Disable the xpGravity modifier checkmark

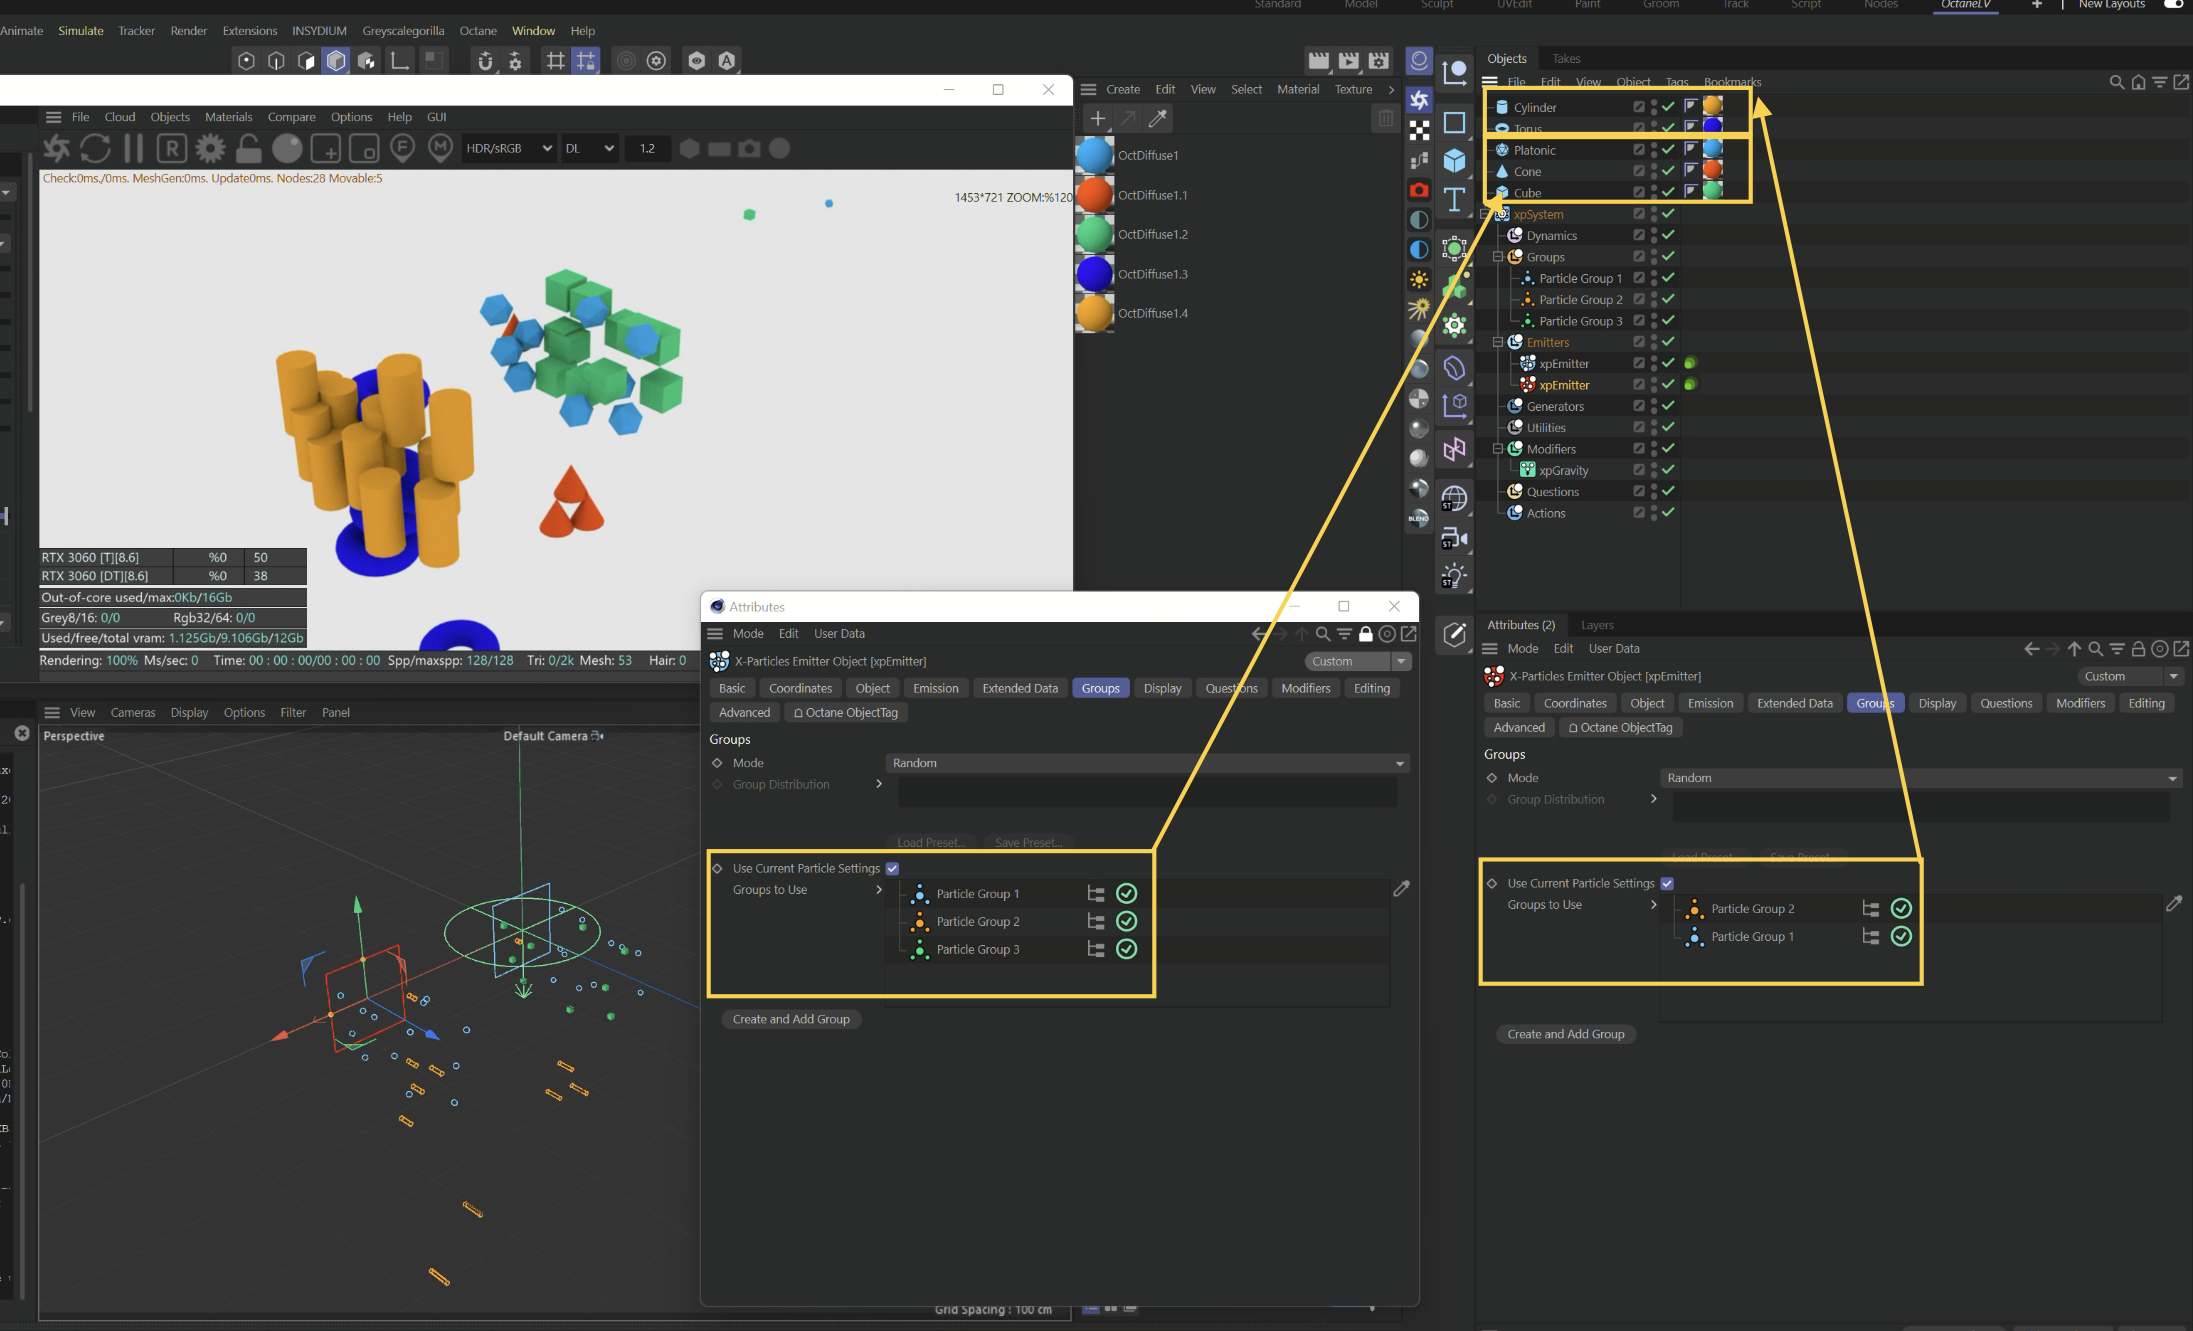coord(1668,470)
